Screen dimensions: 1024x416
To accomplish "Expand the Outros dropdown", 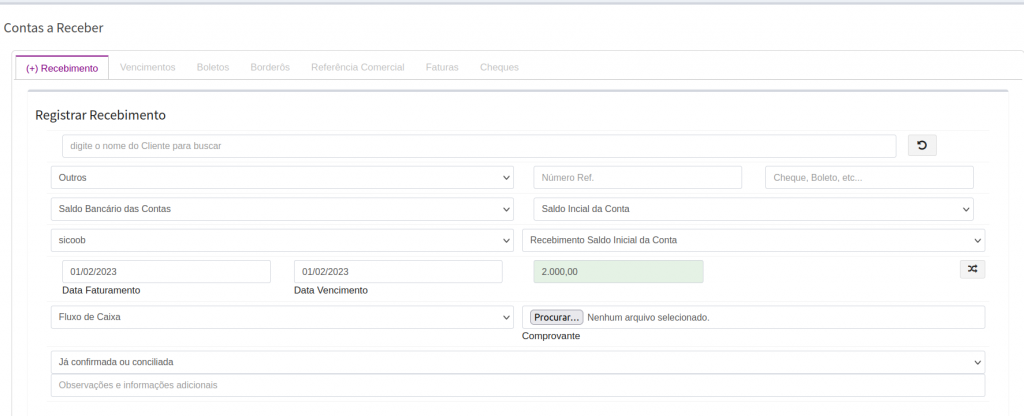I will tap(282, 177).
